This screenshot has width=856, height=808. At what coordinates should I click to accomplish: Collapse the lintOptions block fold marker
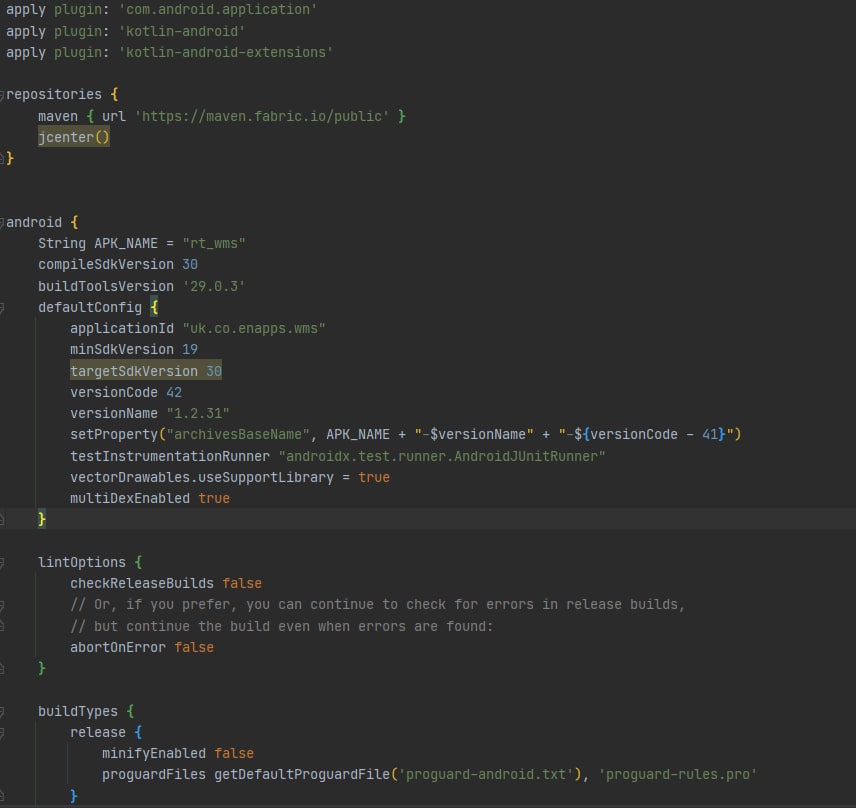pyautogui.click(x=2, y=563)
